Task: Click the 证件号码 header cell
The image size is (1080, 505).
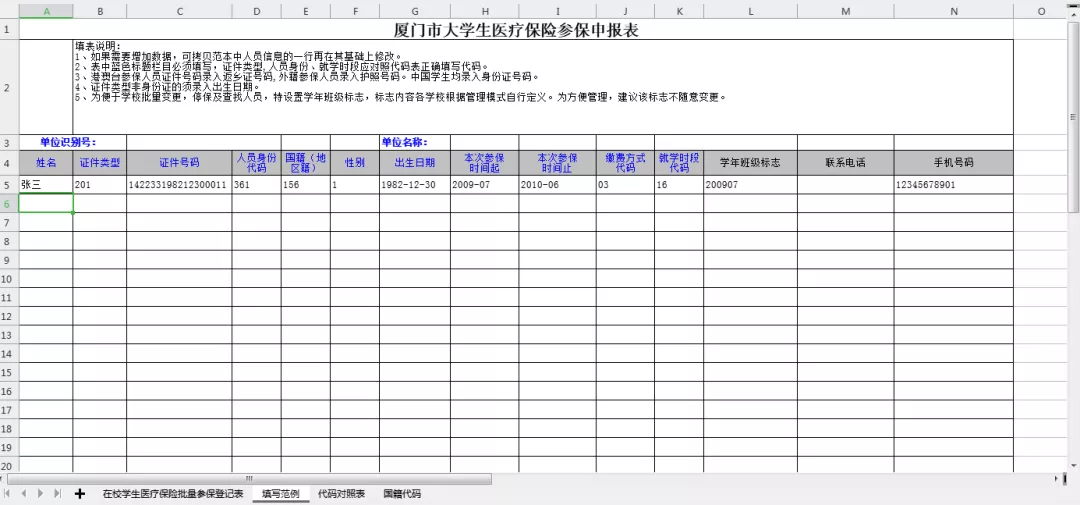Action: [x=179, y=163]
